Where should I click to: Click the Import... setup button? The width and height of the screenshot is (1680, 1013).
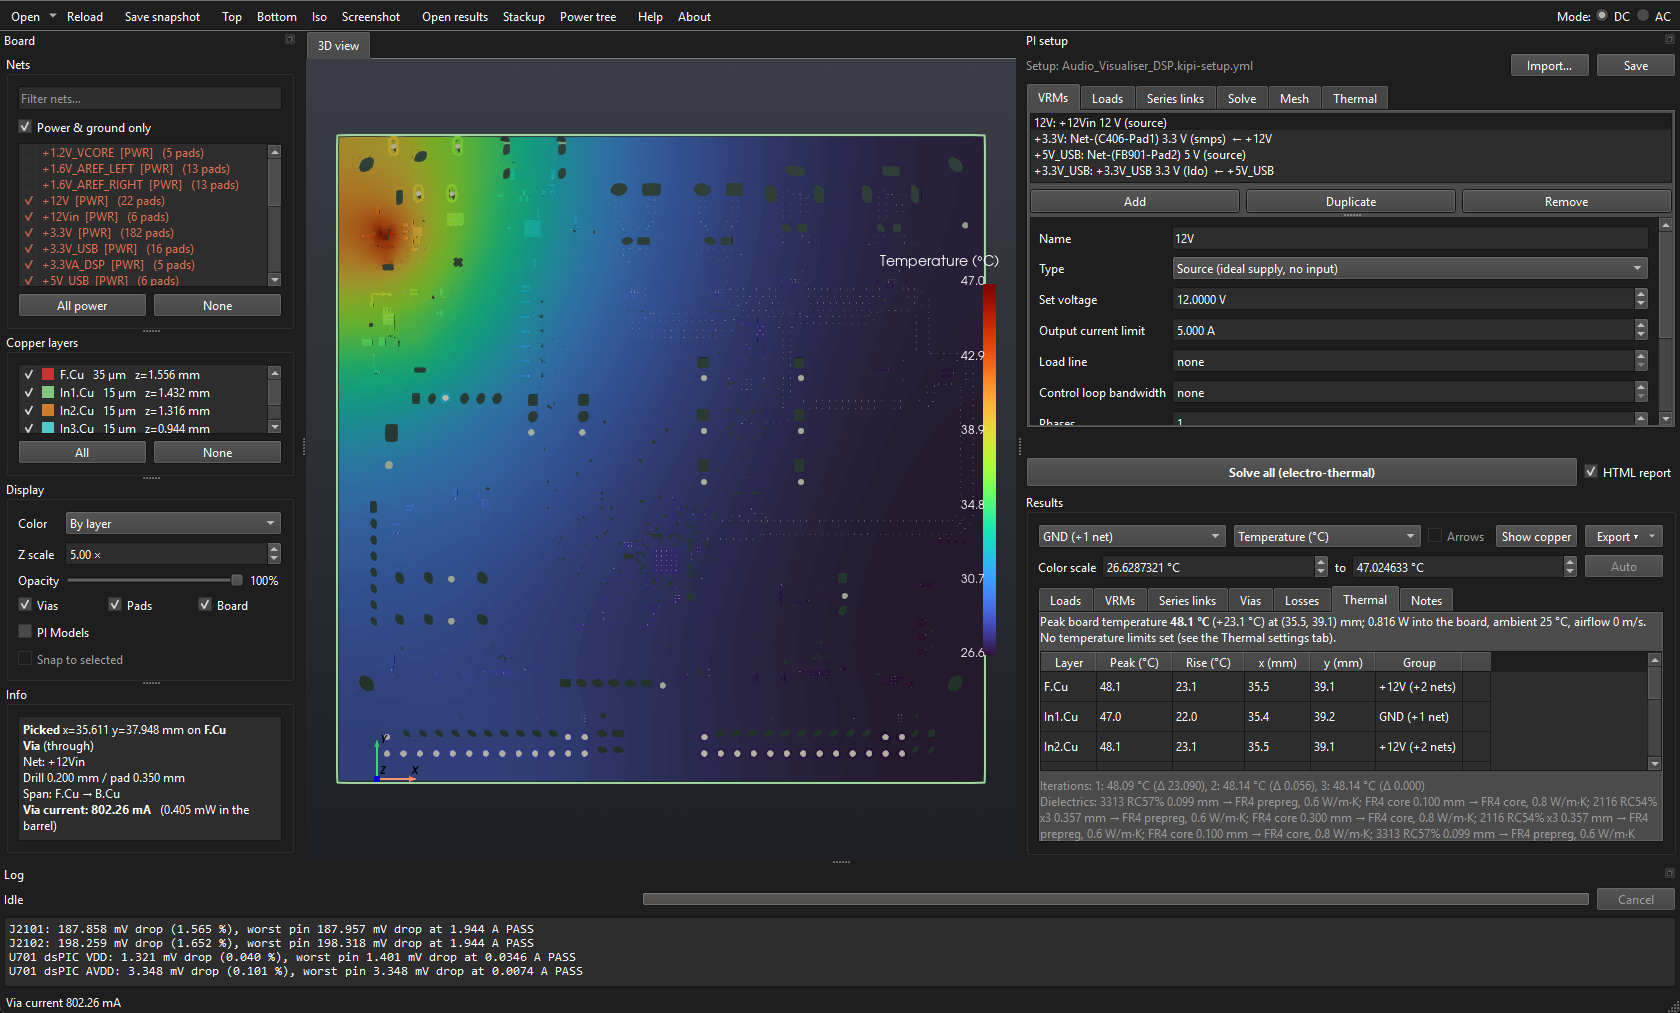pos(1549,65)
